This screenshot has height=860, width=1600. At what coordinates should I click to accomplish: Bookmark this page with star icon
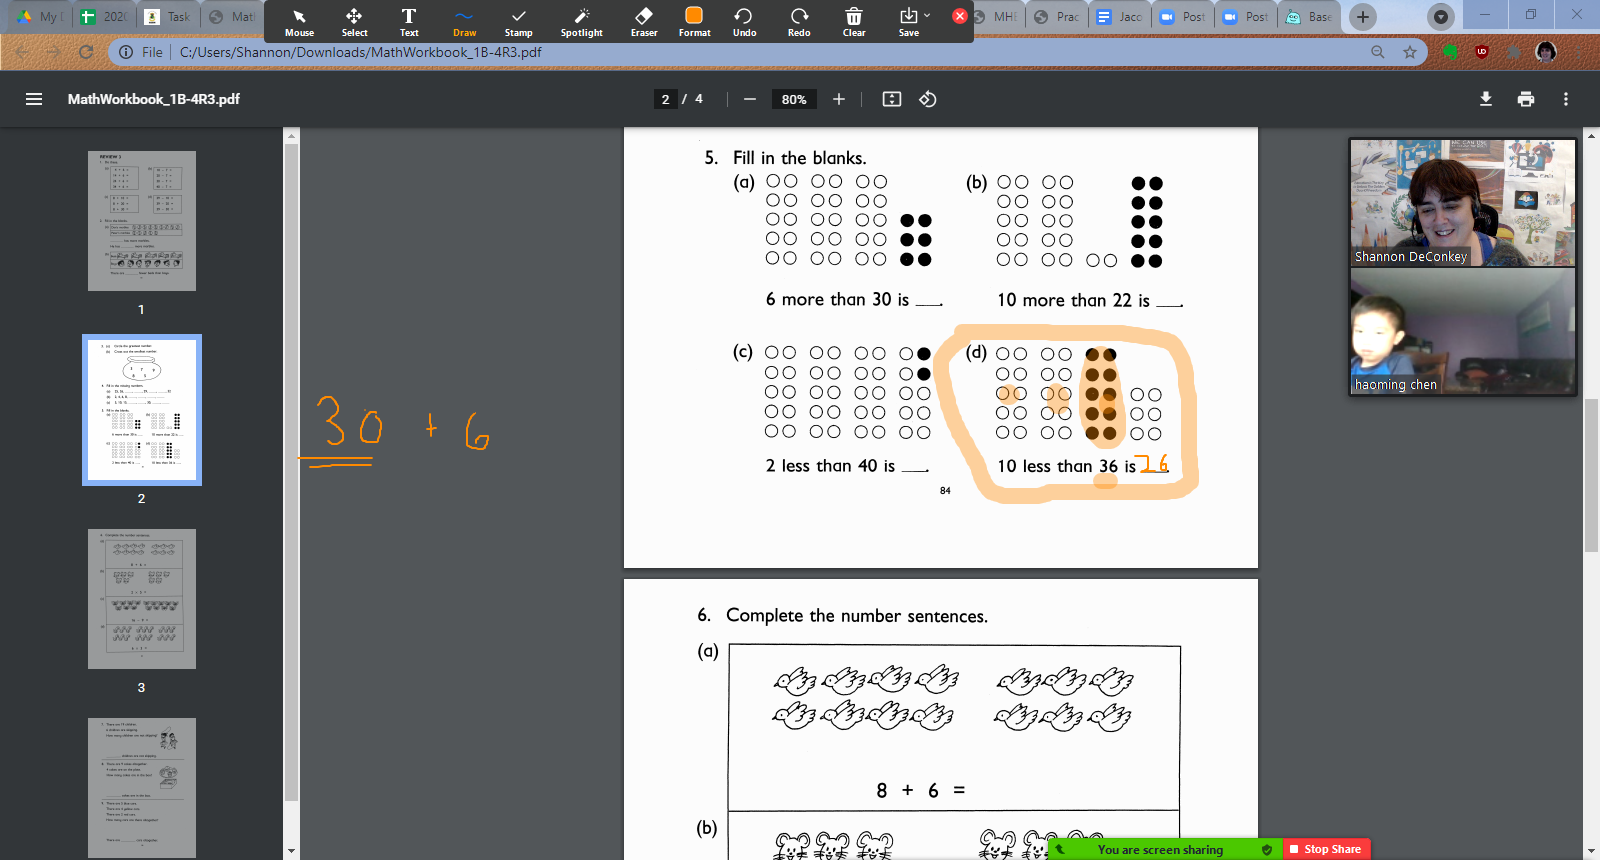point(1410,52)
